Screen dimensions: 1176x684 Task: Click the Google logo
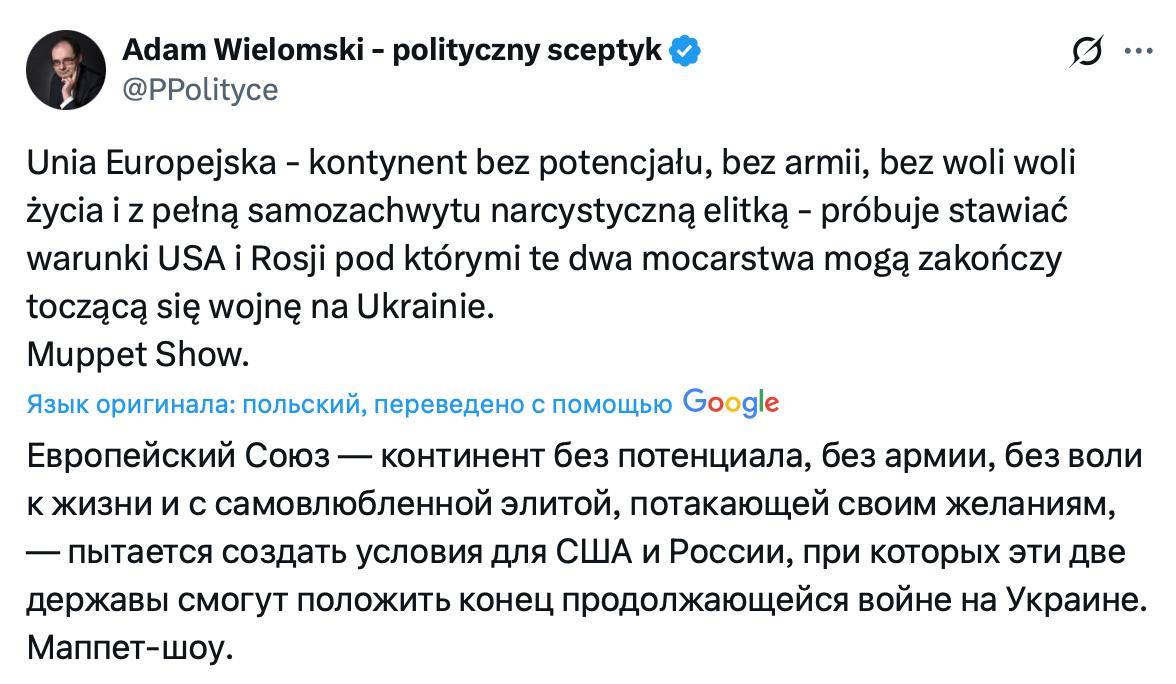point(730,402)
